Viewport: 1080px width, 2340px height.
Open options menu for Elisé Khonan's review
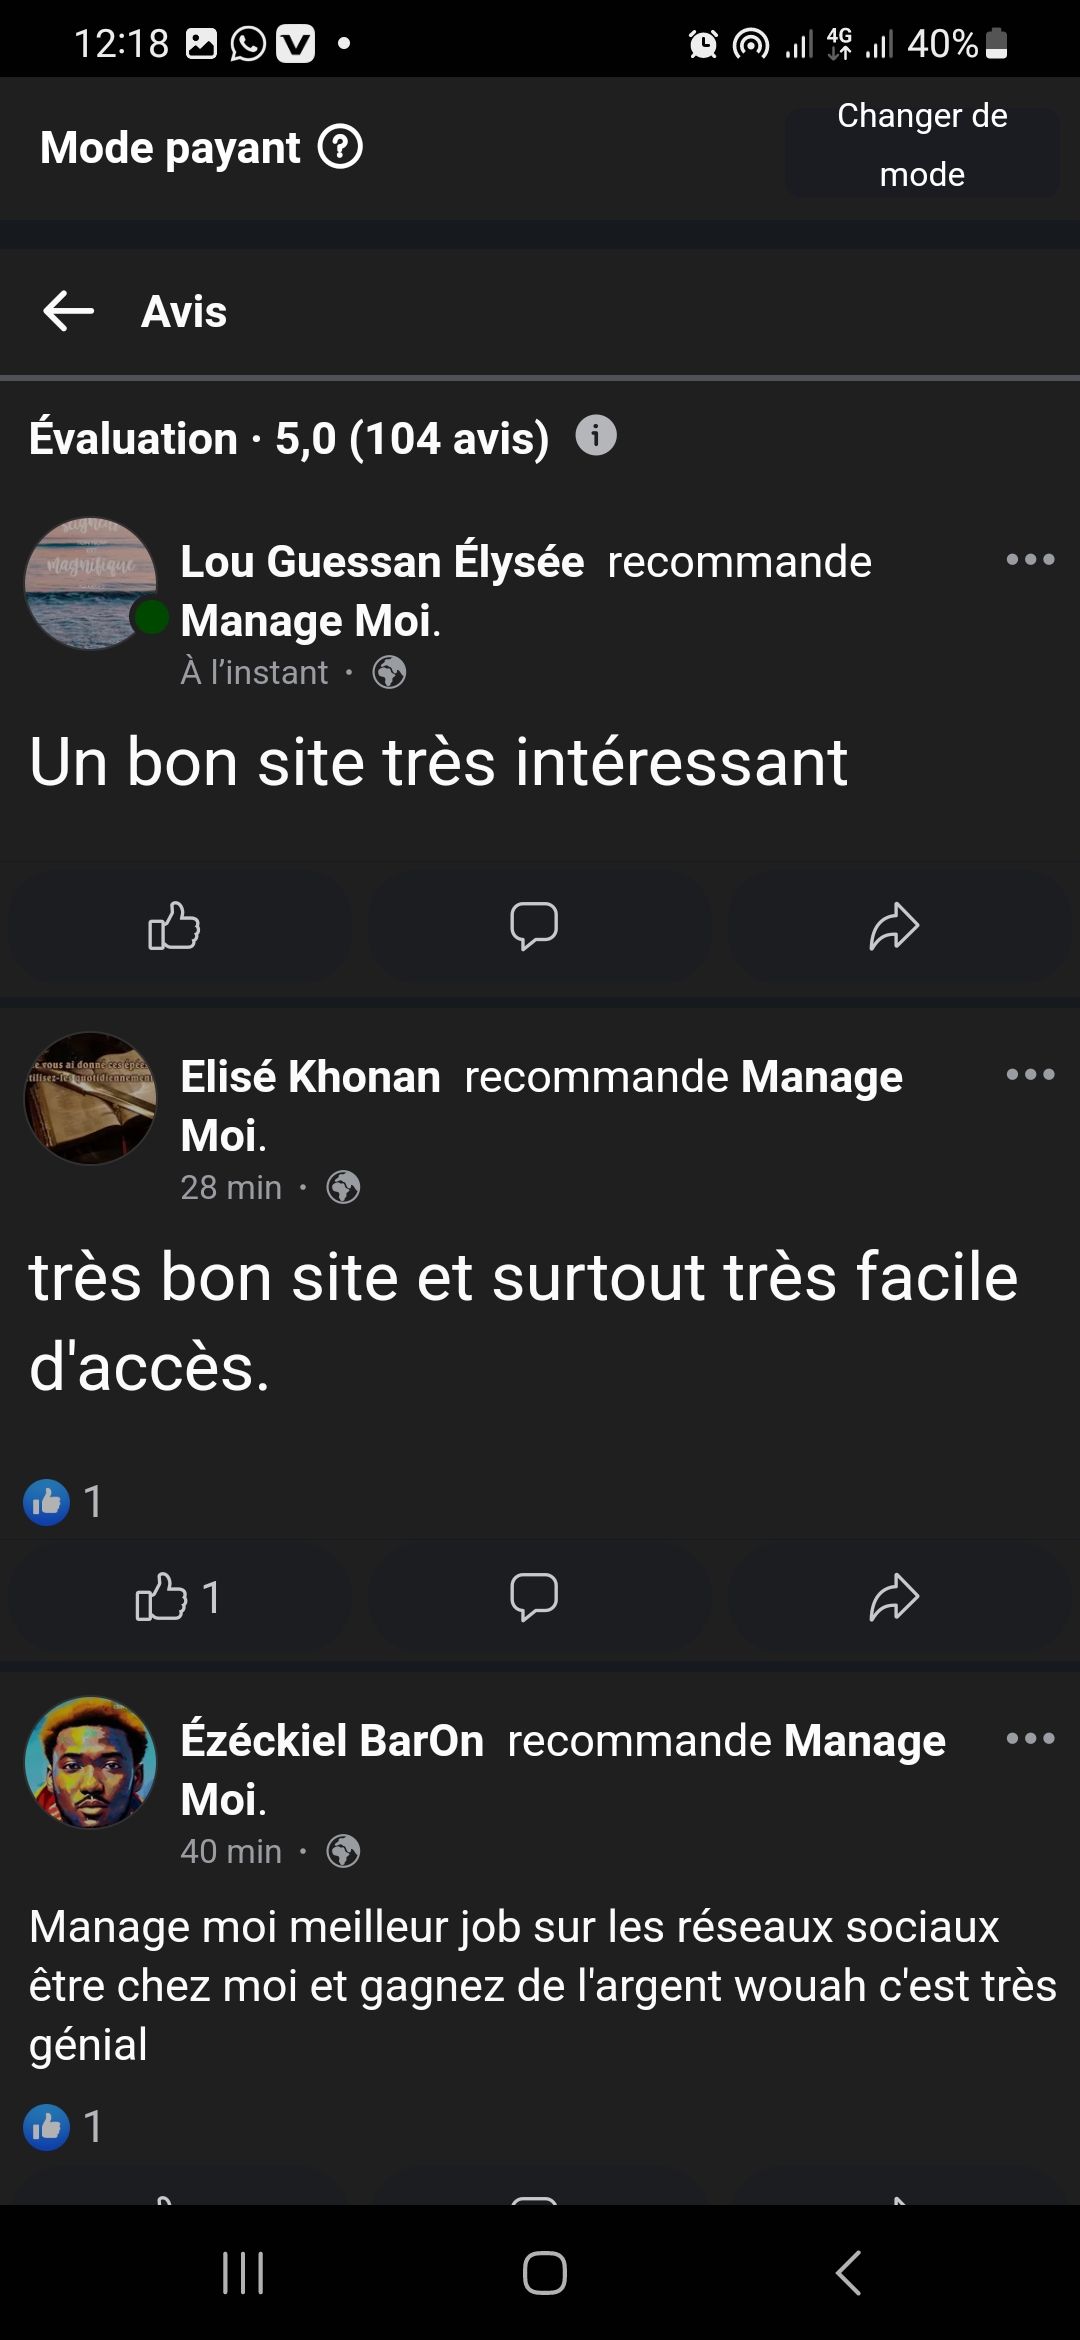1030,1075
